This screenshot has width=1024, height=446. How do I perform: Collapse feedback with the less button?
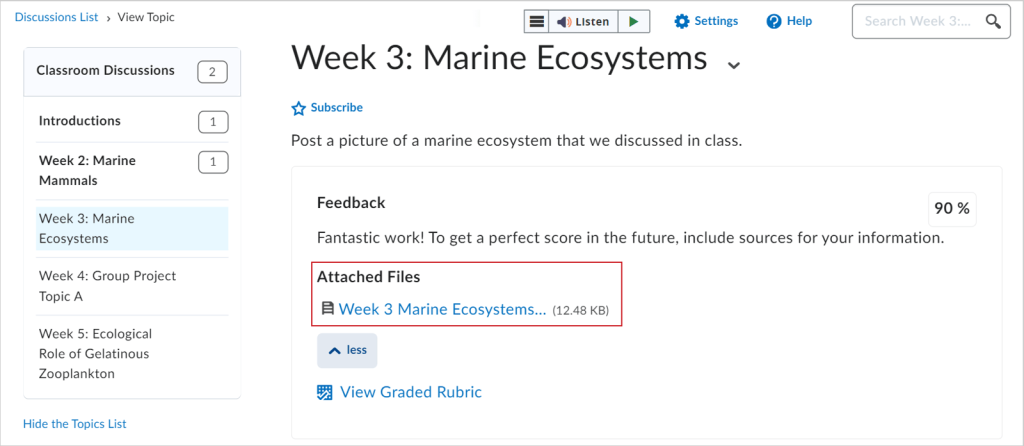(347, 350)
